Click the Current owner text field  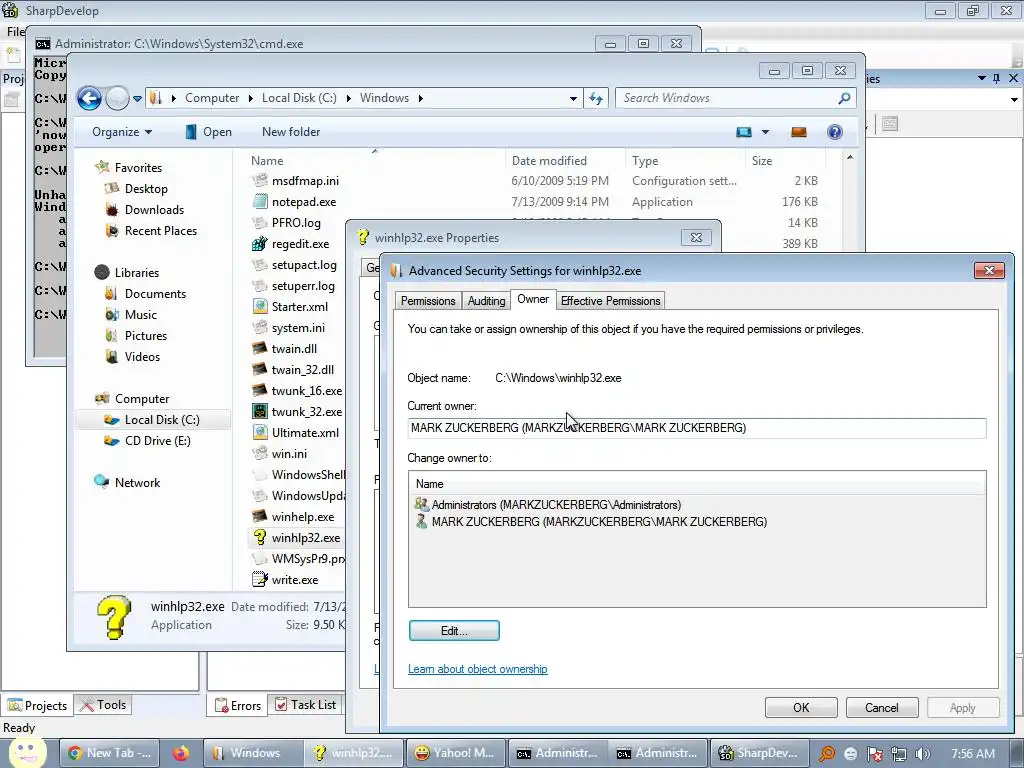coord(697,428)
